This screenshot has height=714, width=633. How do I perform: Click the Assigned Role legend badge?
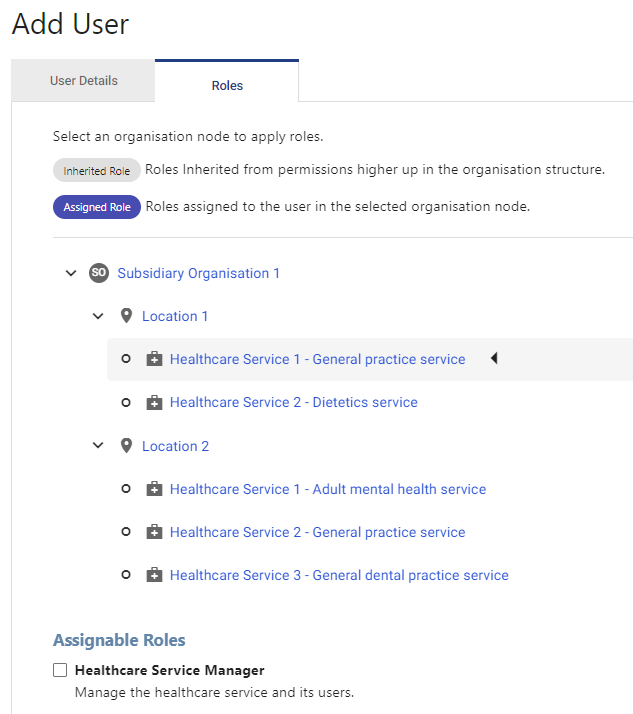click(97, 207)
